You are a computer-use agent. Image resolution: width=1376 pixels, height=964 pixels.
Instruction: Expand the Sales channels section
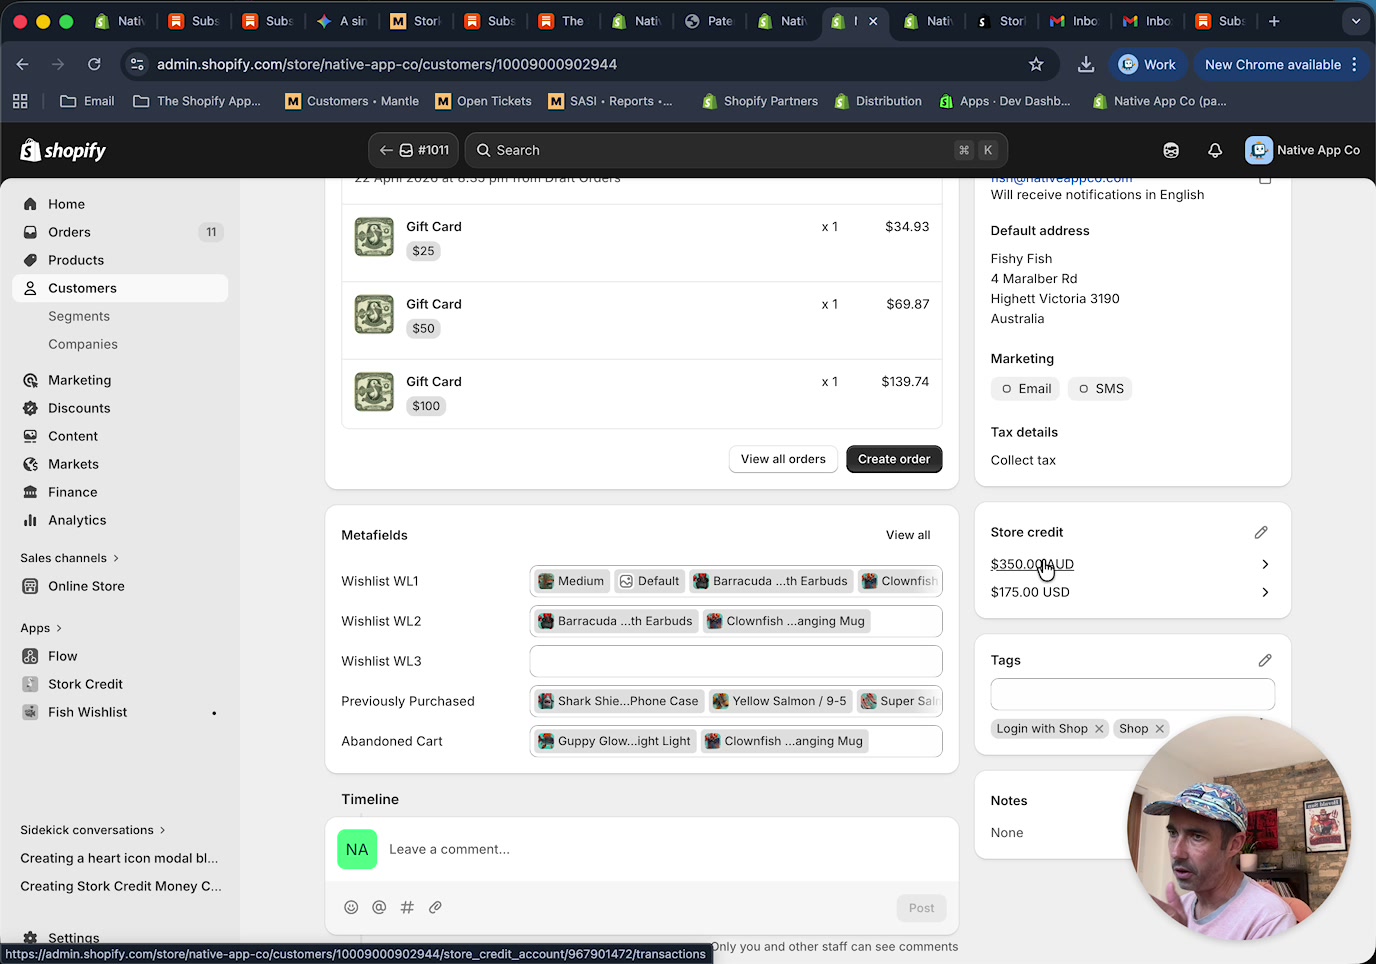click(x=68, y=557)
